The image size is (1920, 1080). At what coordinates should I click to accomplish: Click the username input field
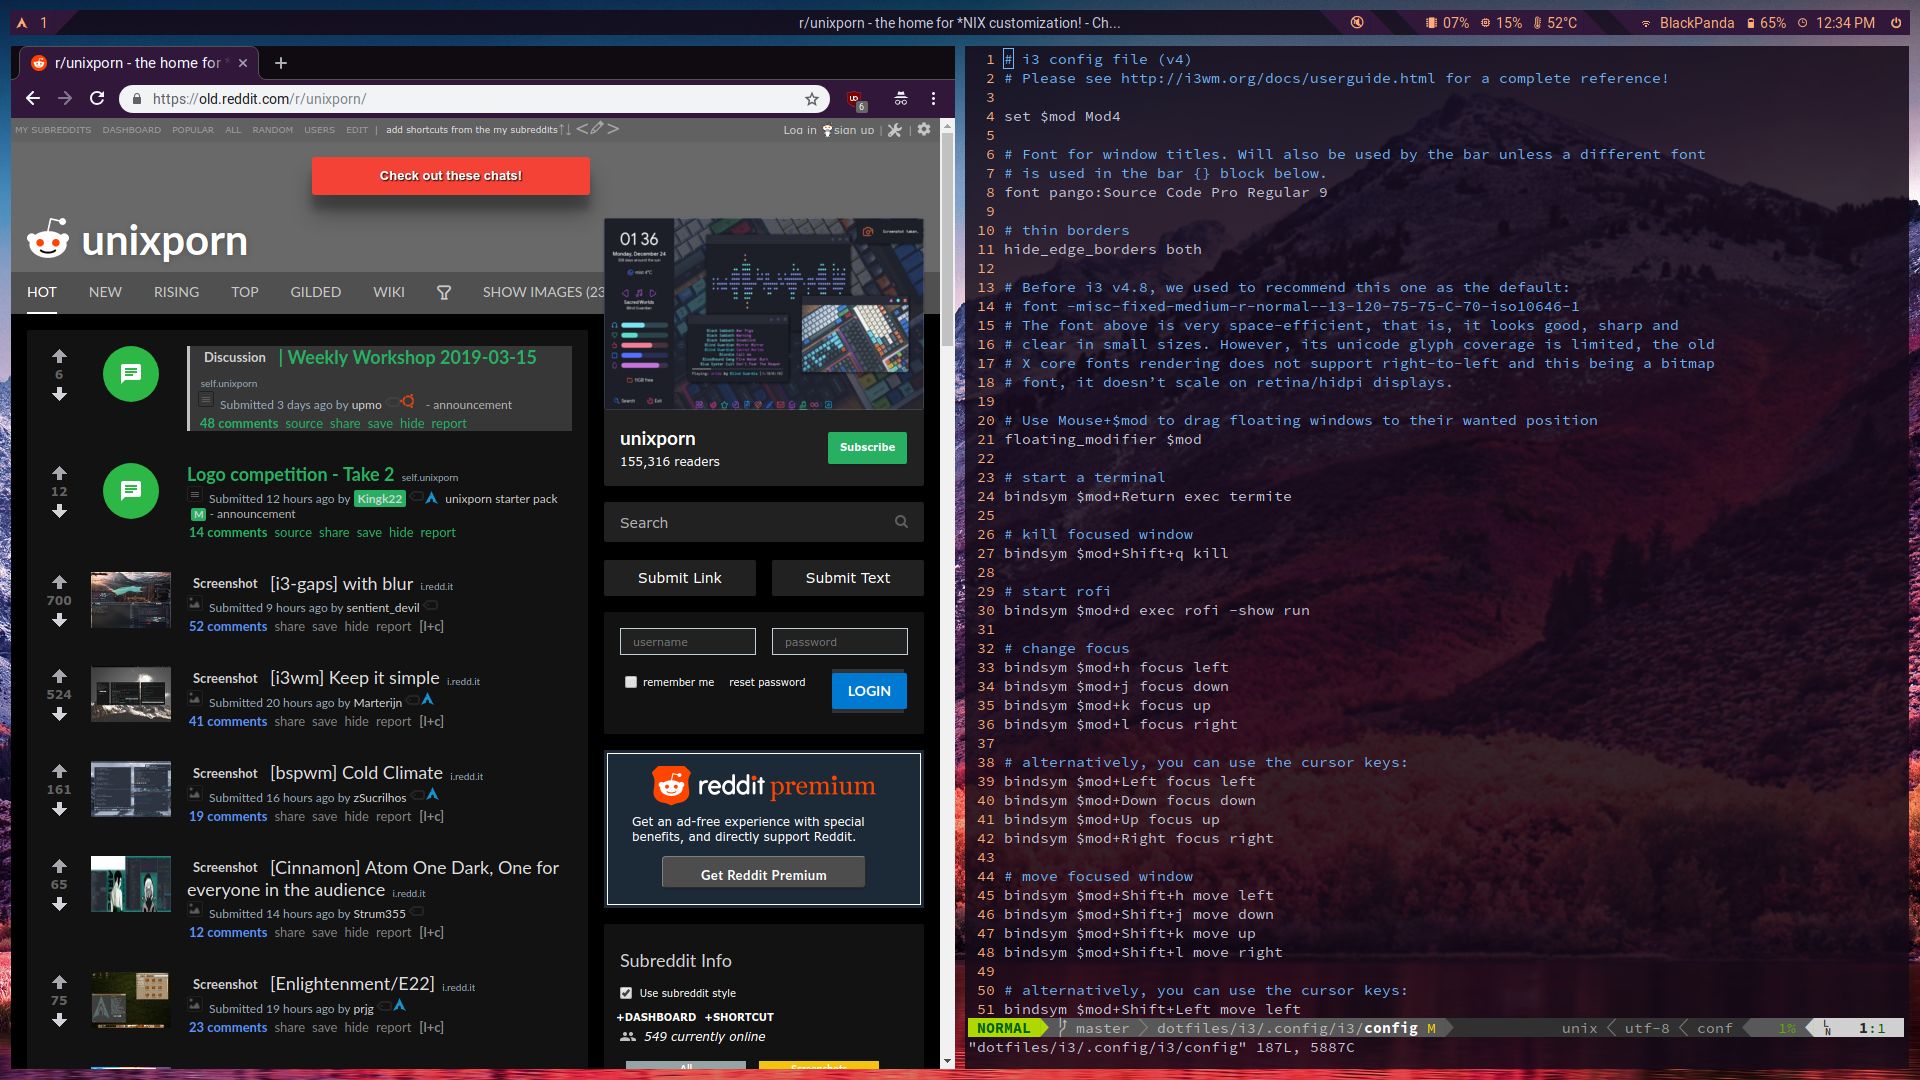(x=687, y=642)
